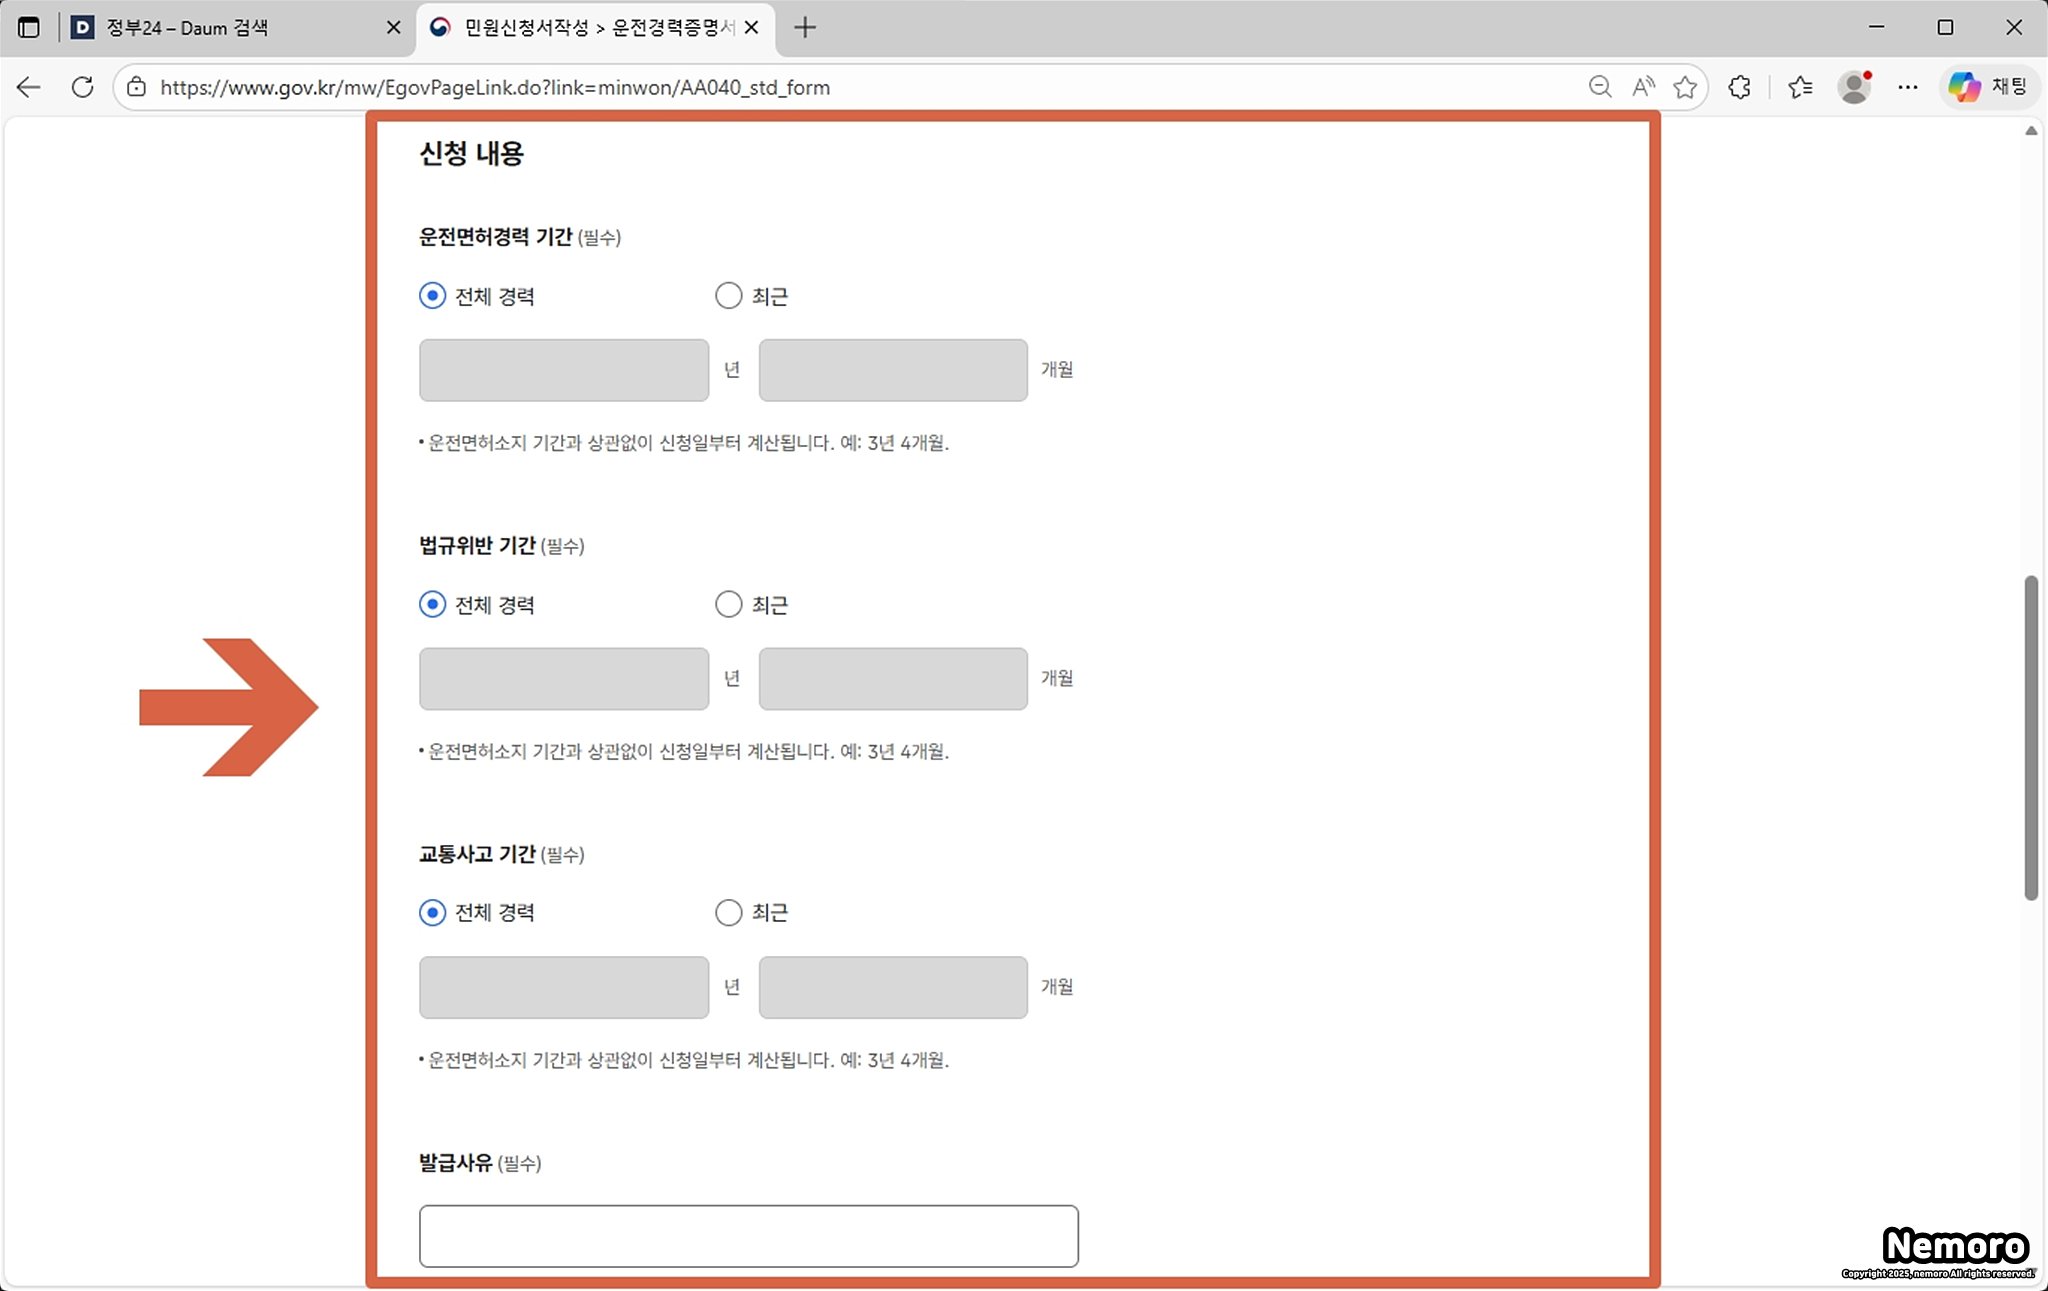The image size is (2048, 1291).
Task: Open the favorites list icon
Action: click(1800, 87)
